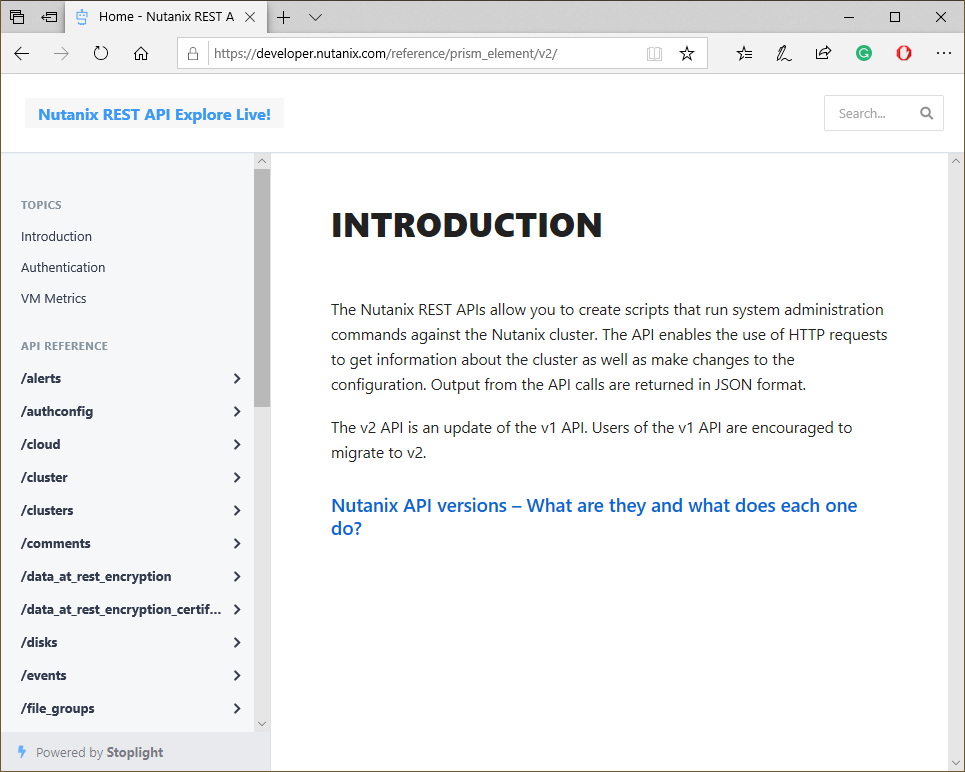Expand the /file_groups section chevron

[x=237, y=709]
